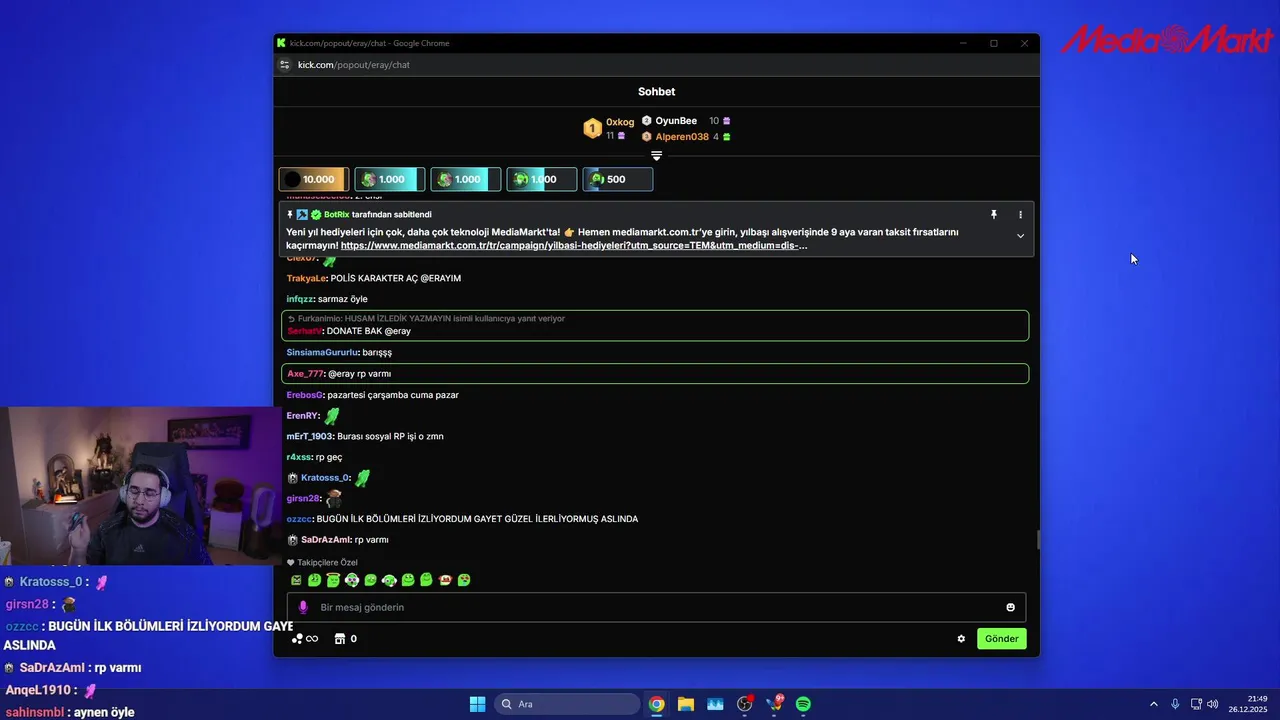Open the Windows Start menu
The height and width of the screenshot is (720, 1280).
477,704
